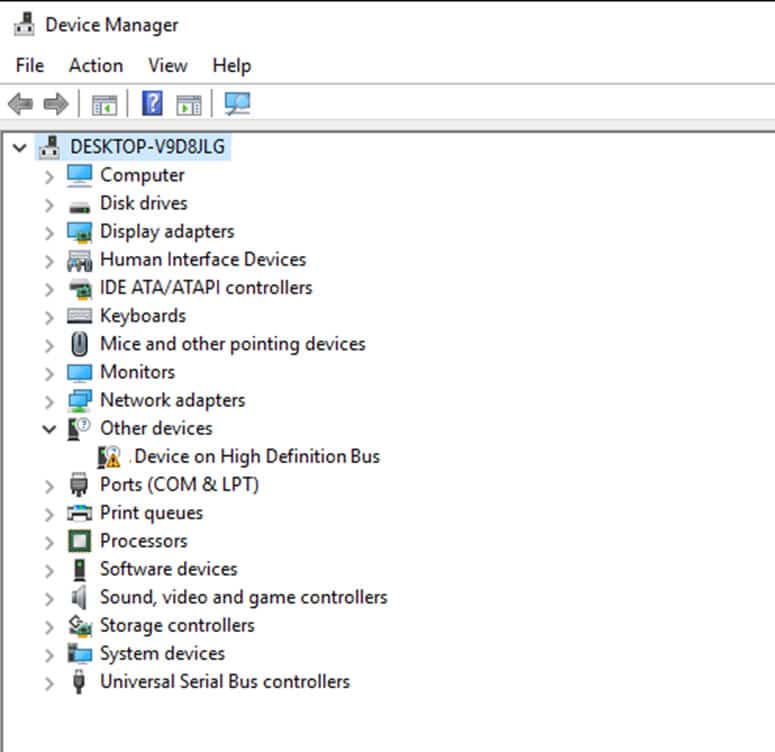Expand the Disk drives category
This screenshot has height=752, width=775.
[x=49, y=204]
